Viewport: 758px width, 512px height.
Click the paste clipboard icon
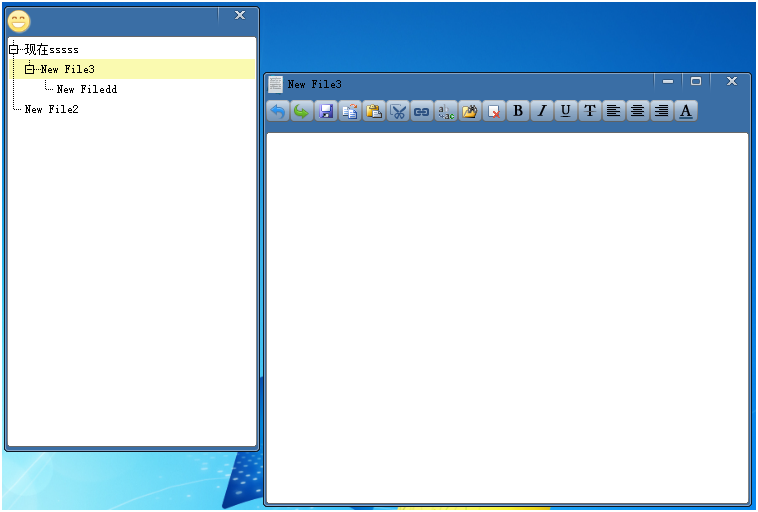374,111
